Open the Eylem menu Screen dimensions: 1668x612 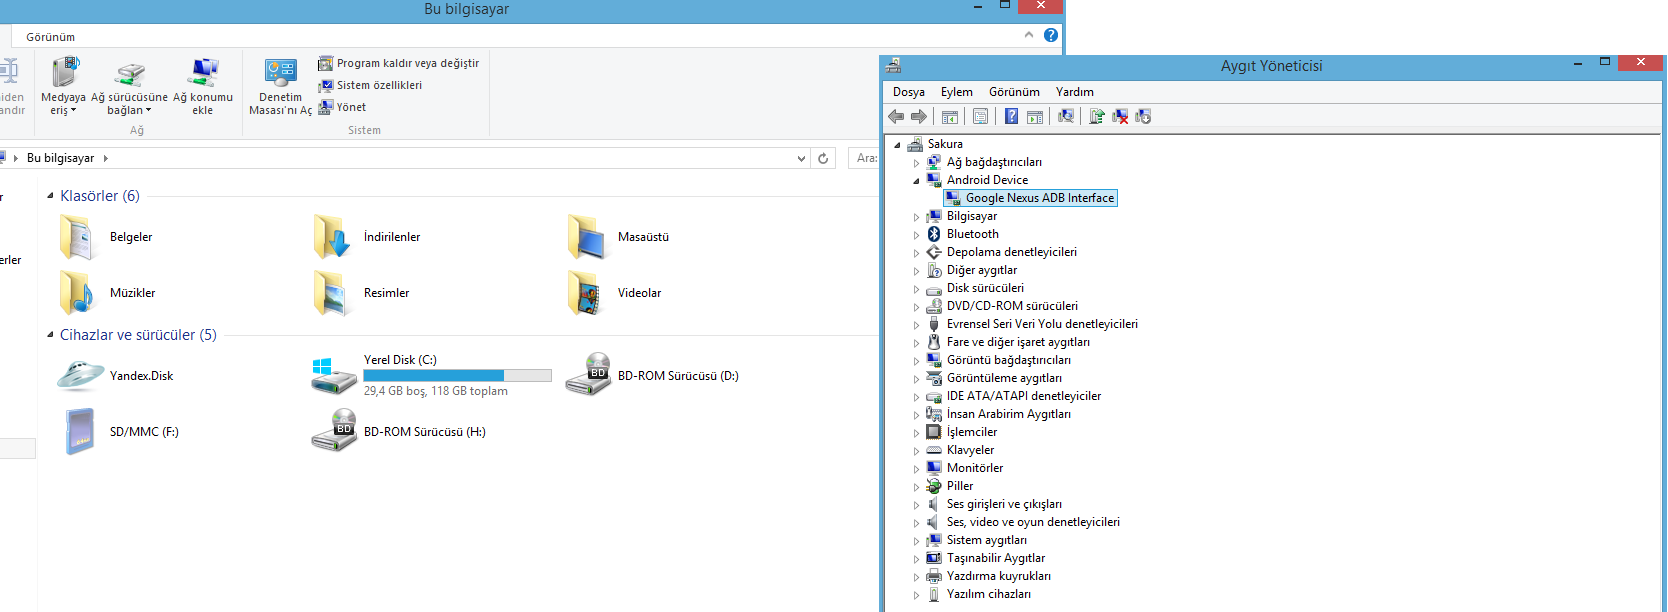[x=957, y=92]
